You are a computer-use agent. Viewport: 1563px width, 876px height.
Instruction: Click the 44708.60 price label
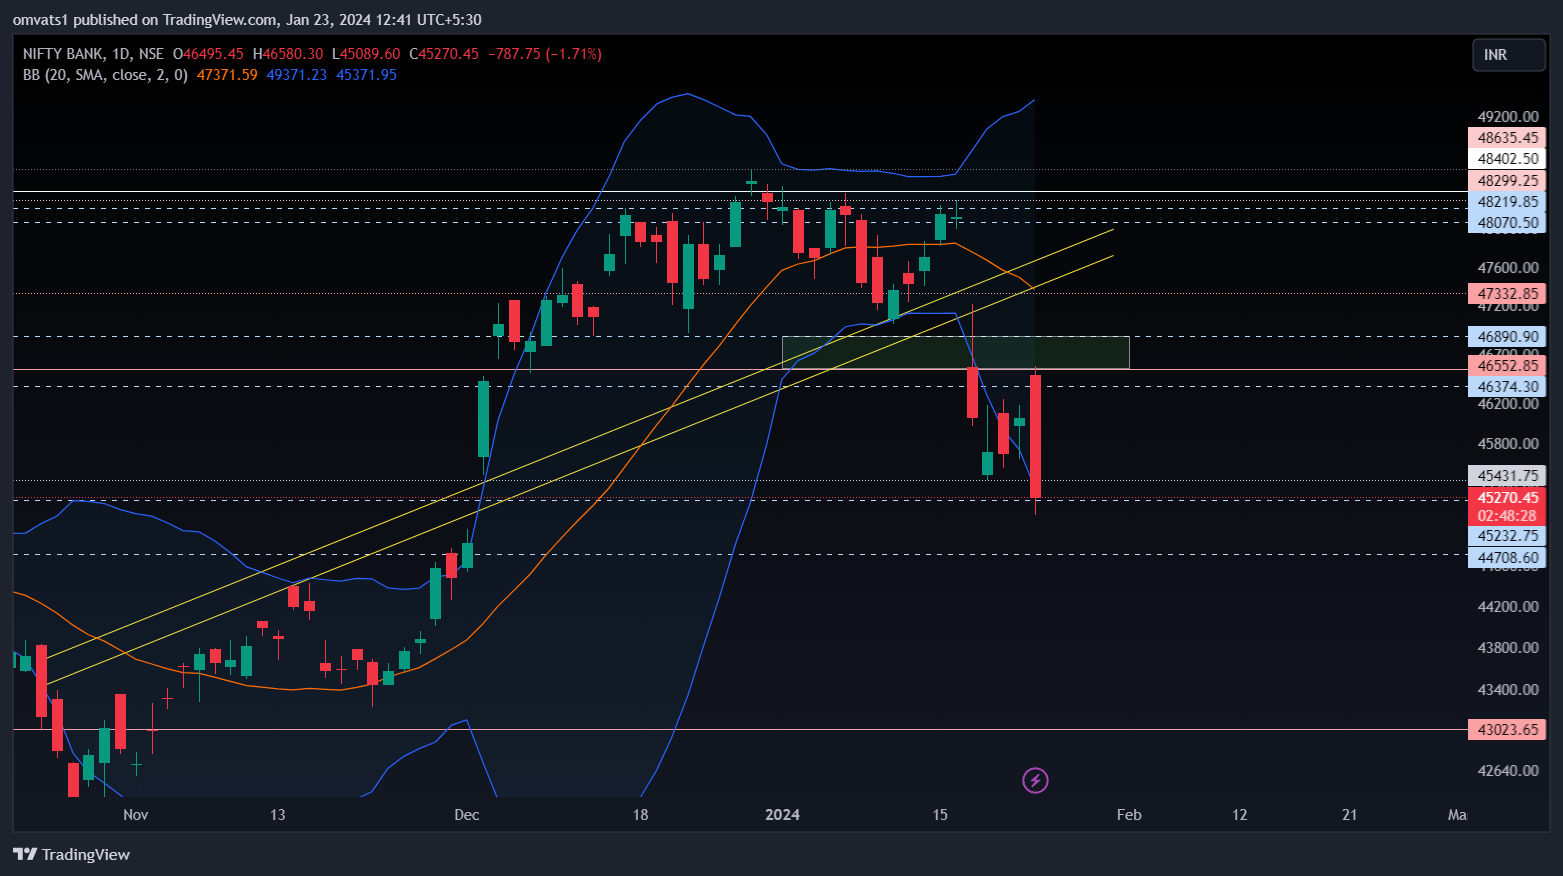tap(1507, 558)
